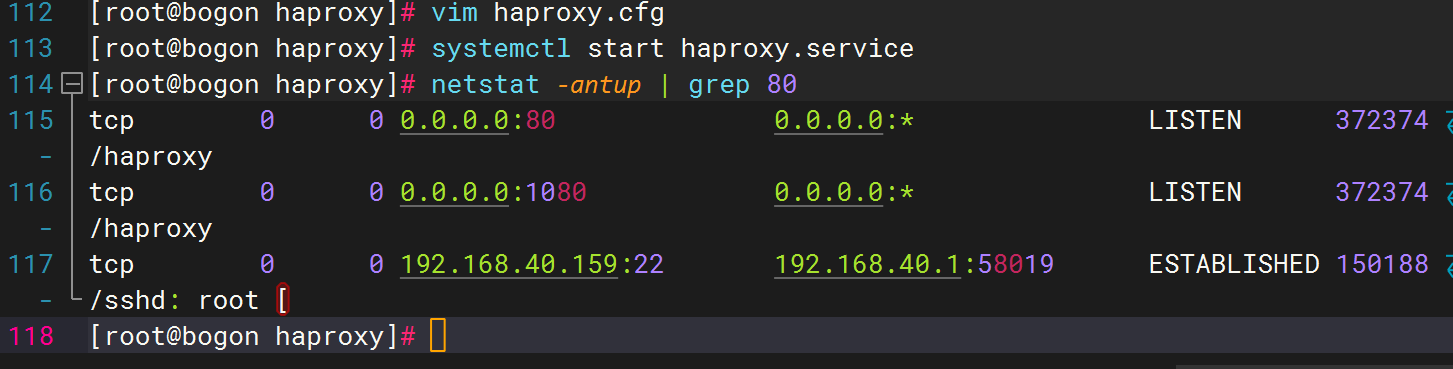1453x369 pixels.
Task: Click the port number 58019
Action: click(1016, 265)
